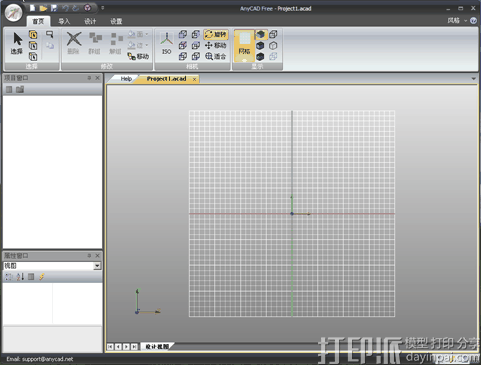This screenshot has height=365, width=481.
Task: Sort properties alphabetically icon
Action: point(20,276)
